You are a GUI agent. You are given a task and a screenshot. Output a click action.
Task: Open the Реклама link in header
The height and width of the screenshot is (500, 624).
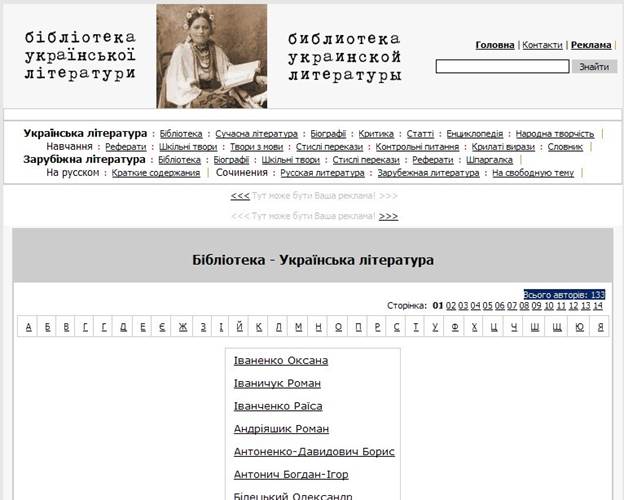click(591, 45)
